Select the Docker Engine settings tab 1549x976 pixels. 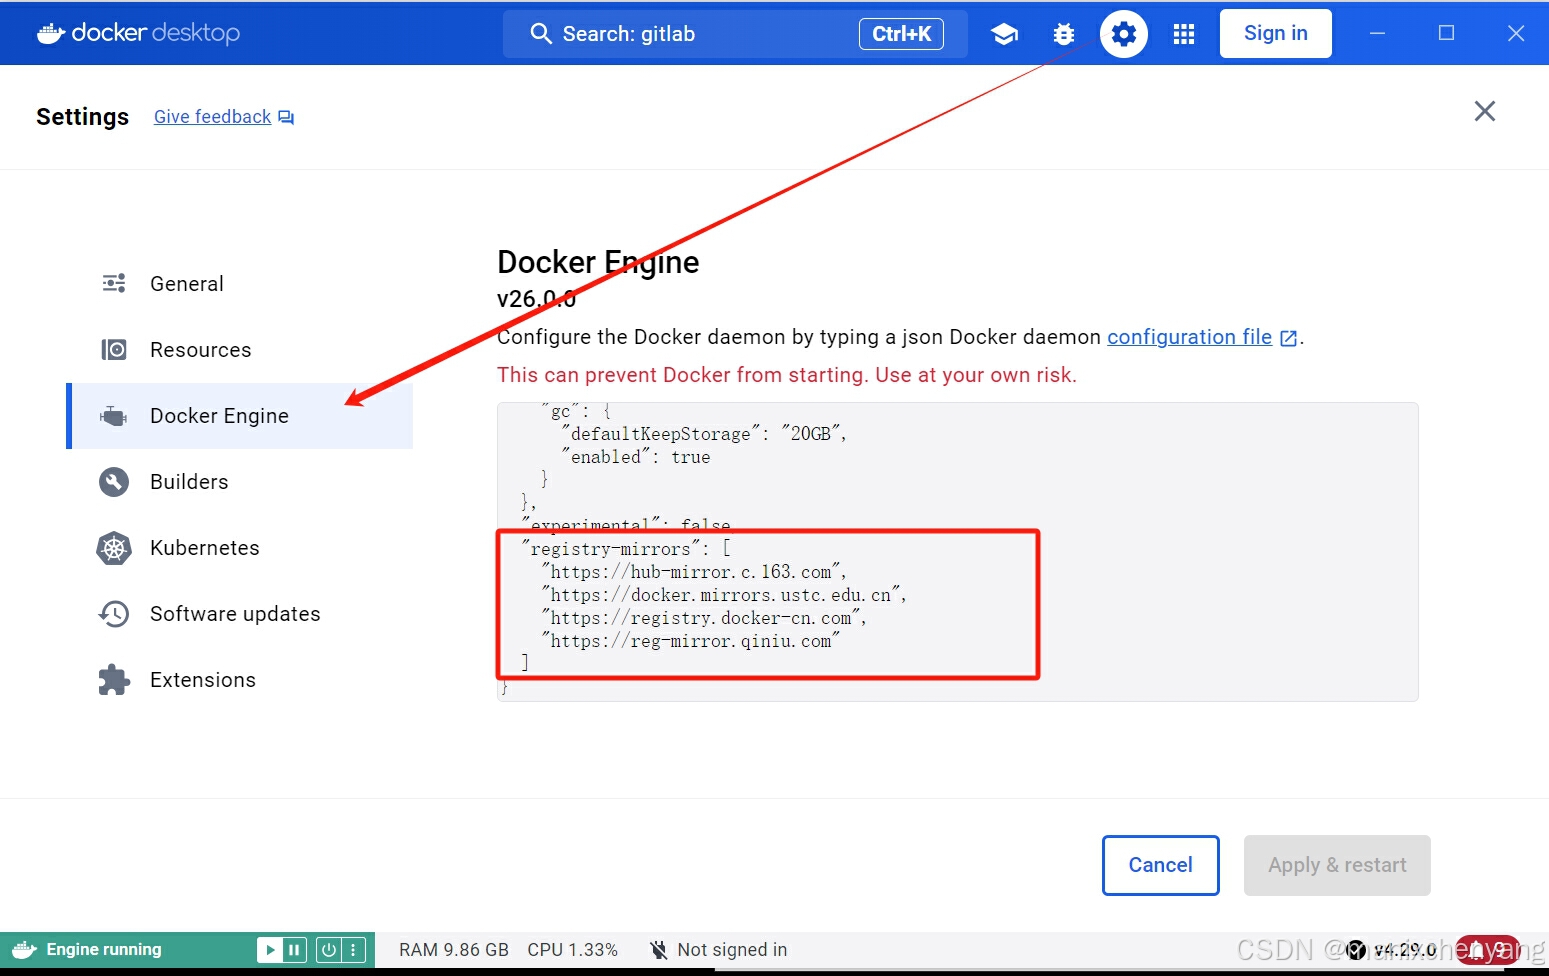(240, 416)
